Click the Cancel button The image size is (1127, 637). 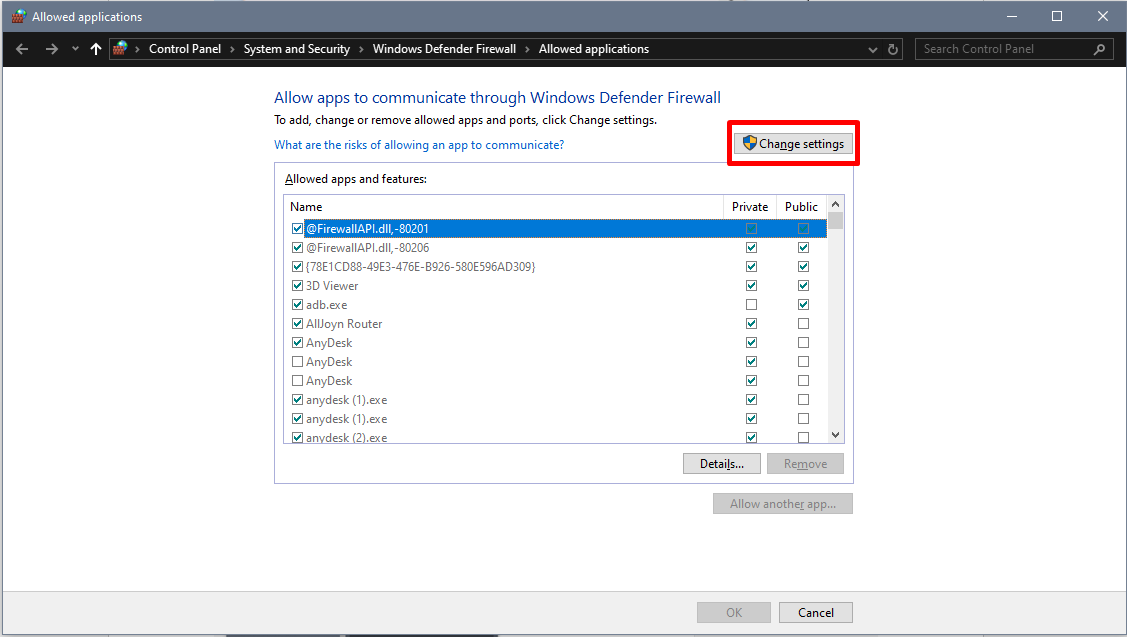tap(816, 613)
